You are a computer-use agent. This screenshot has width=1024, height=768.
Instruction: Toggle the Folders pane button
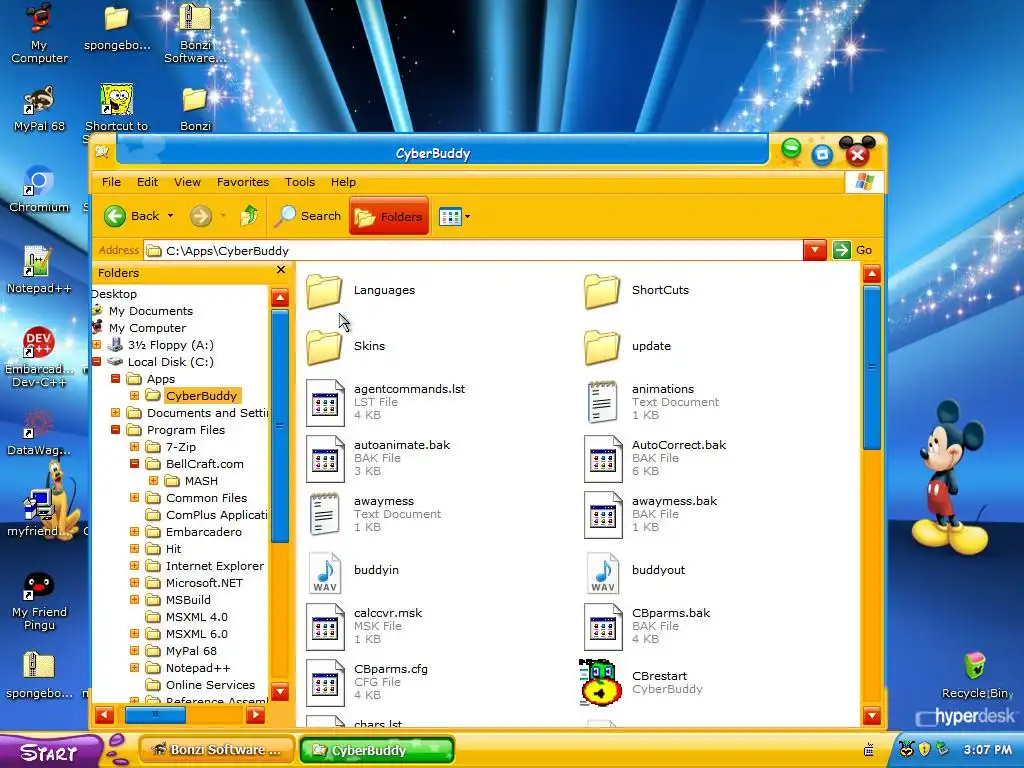[389, 216]
